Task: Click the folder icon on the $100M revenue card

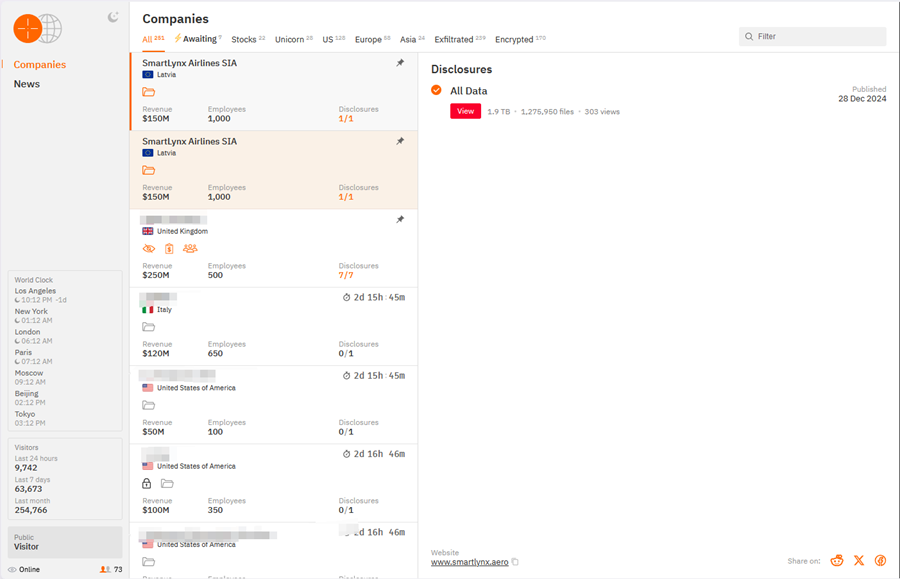Action: (x=167, y=483)
